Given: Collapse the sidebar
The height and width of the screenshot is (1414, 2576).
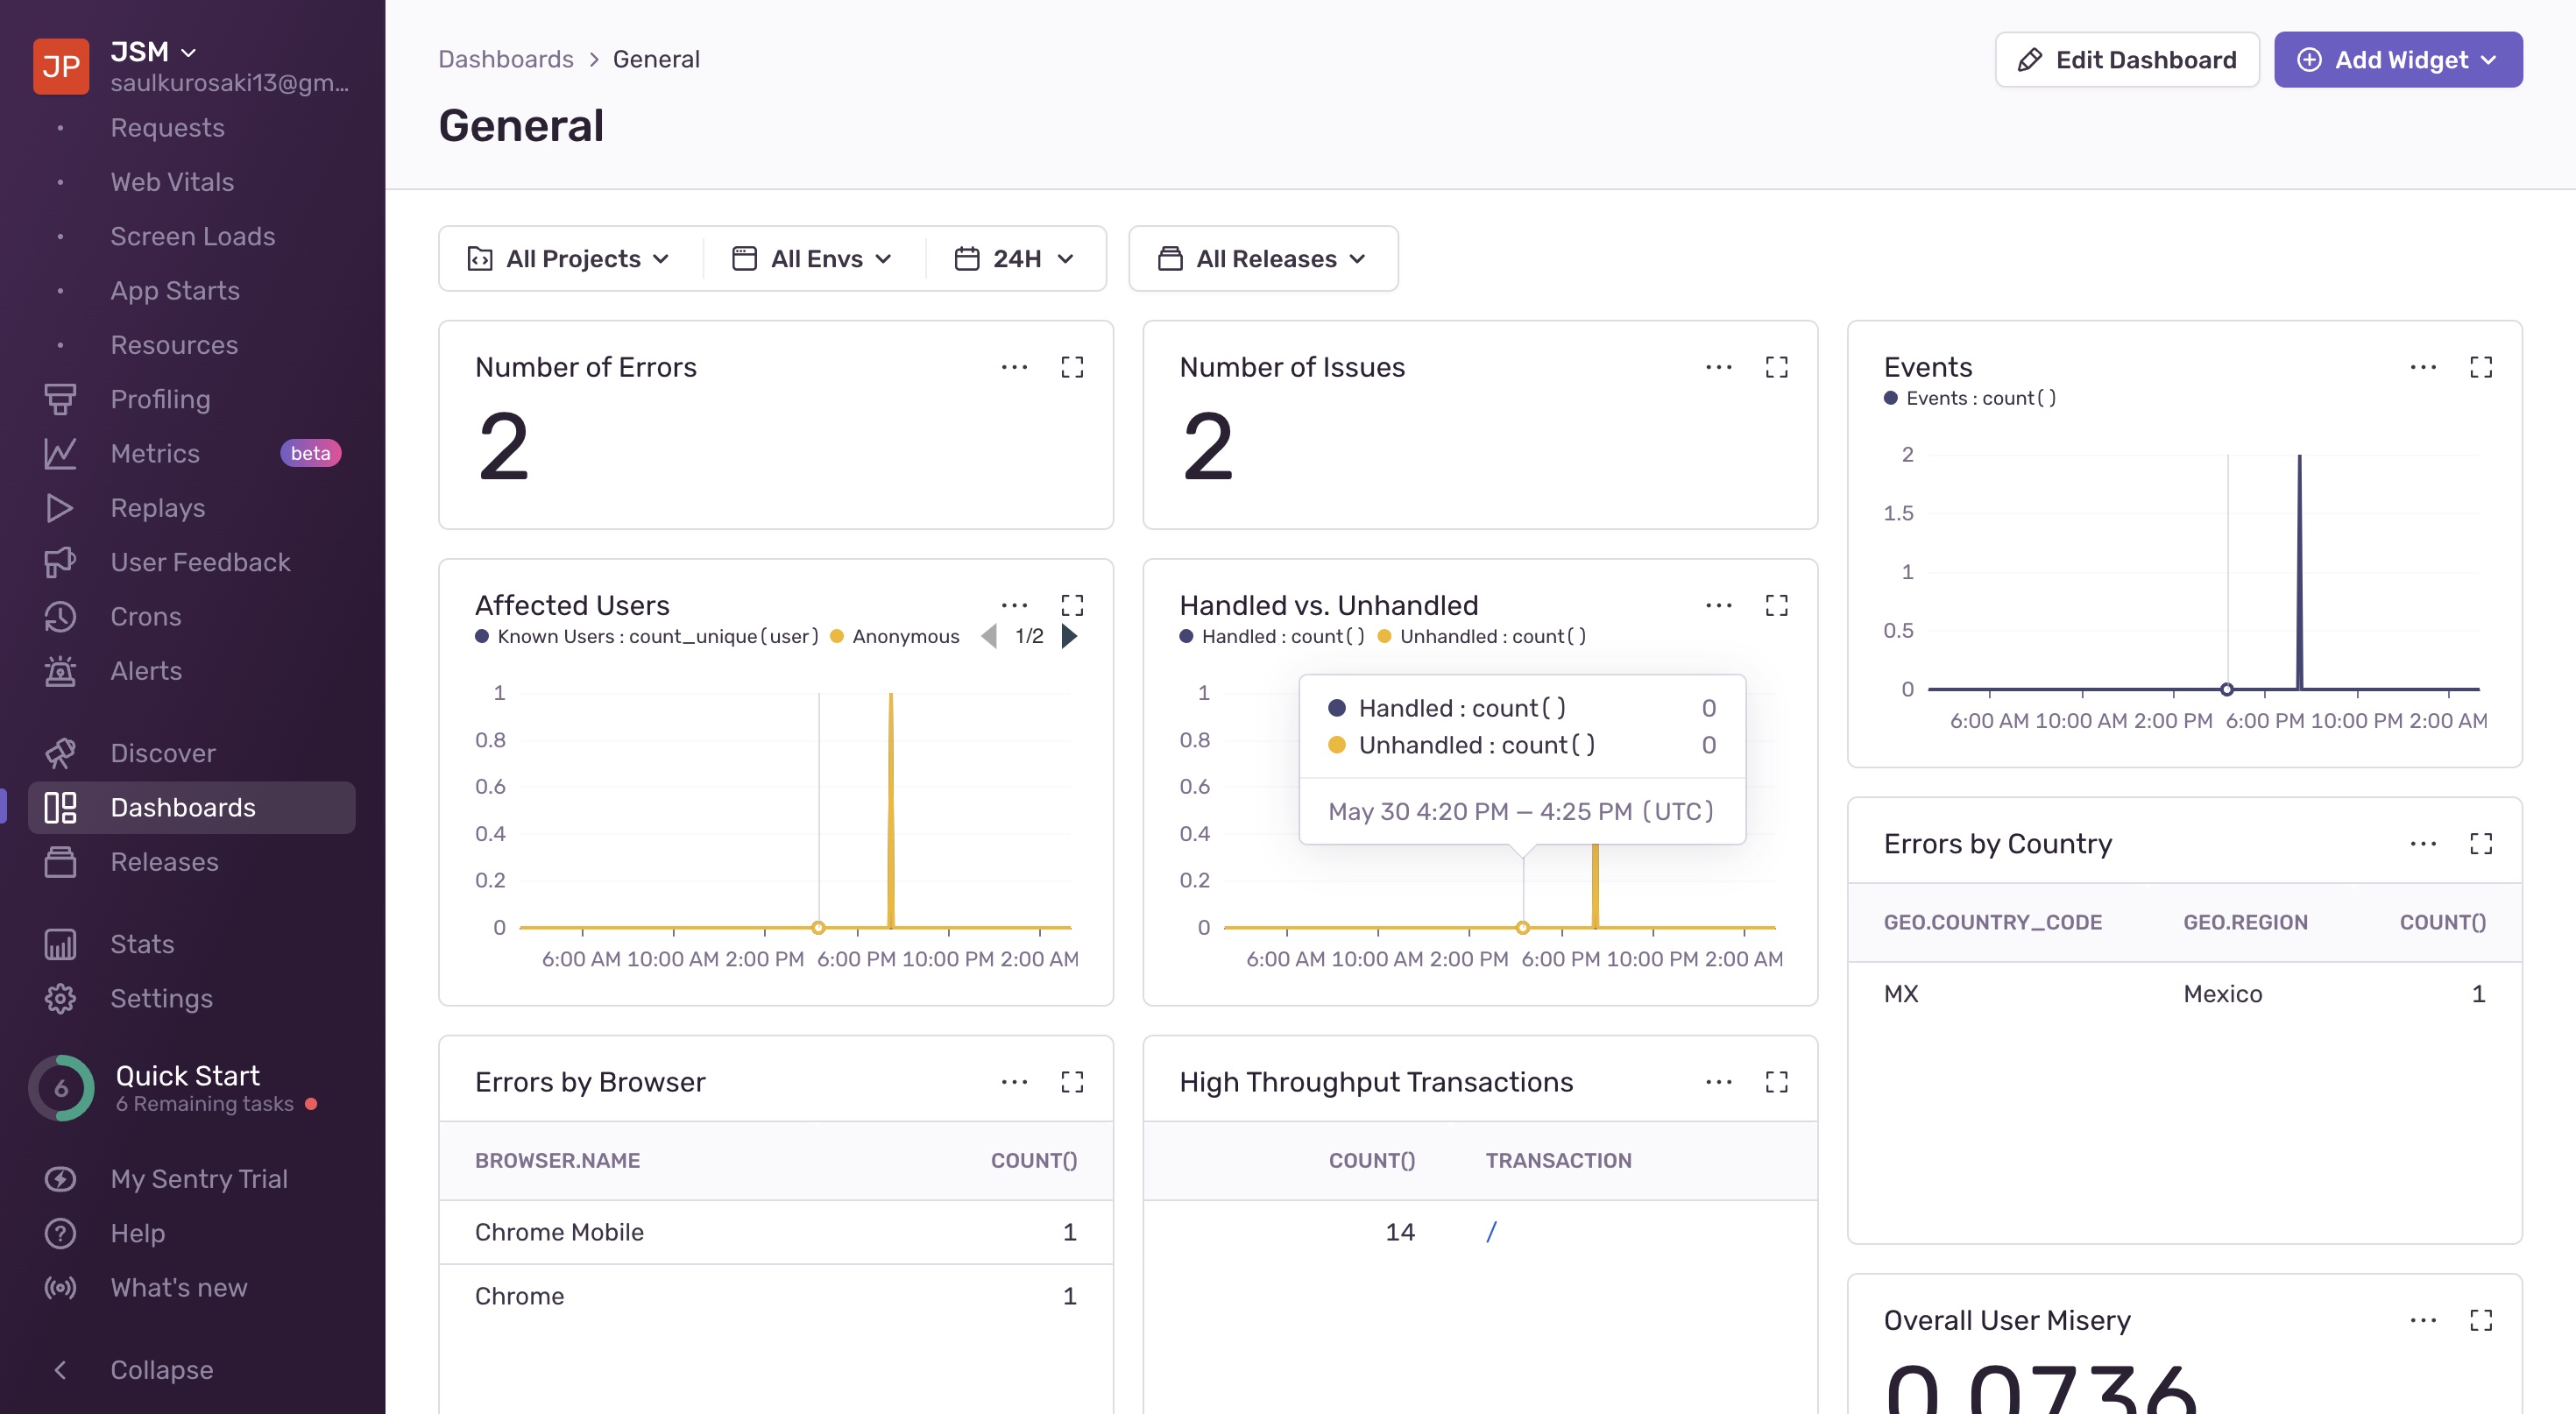Looking at the screenshot, I should [160, 1369].
